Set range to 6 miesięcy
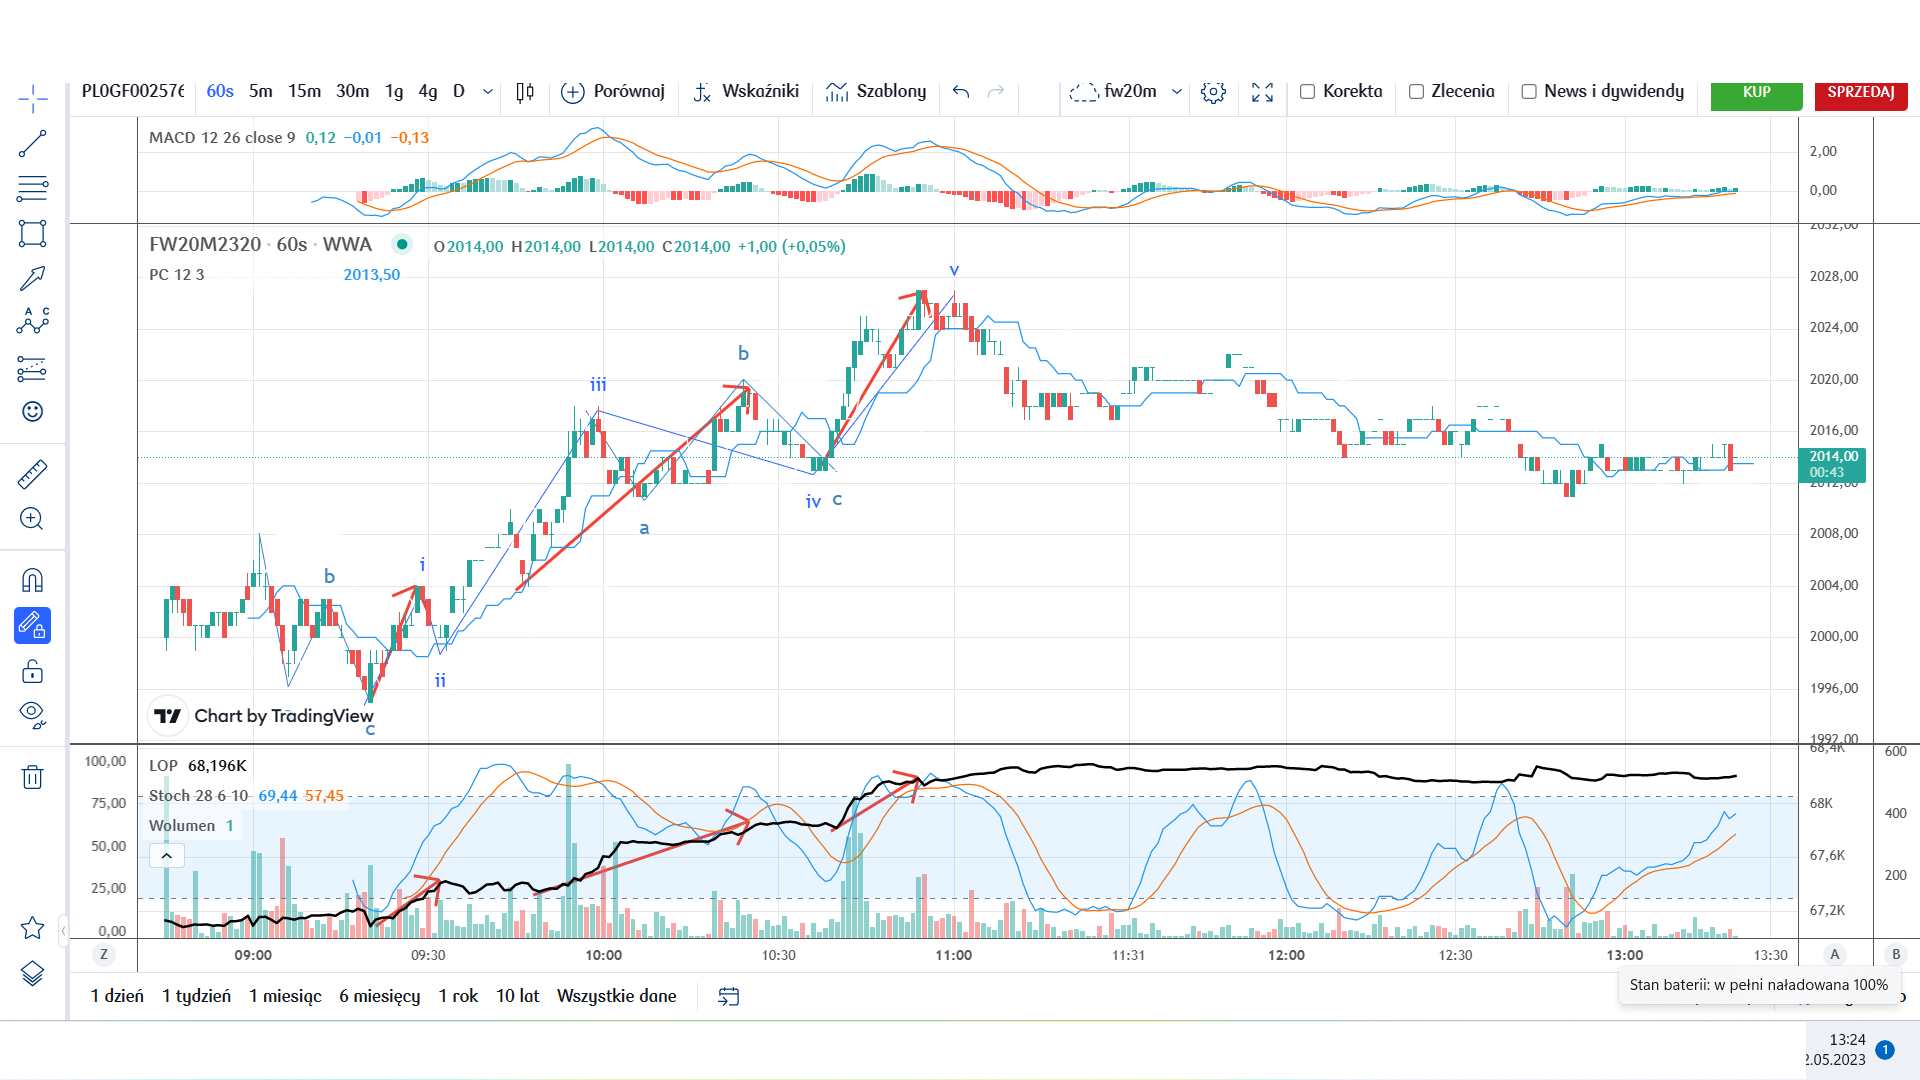Screen dimensions: 1920x1080 [x=379, y=996]
